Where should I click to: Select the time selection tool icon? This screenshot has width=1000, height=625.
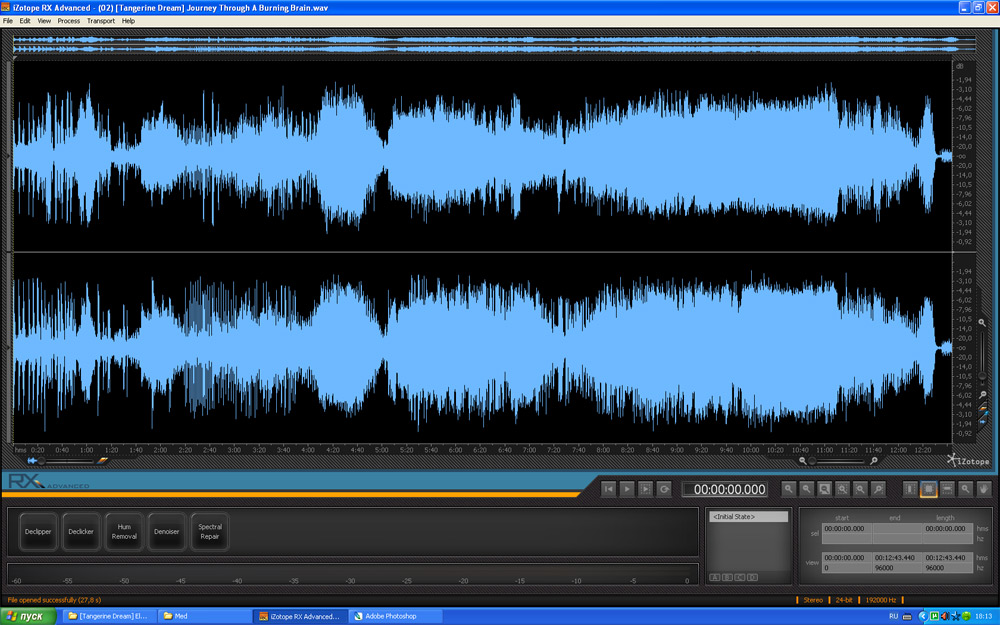909,489
